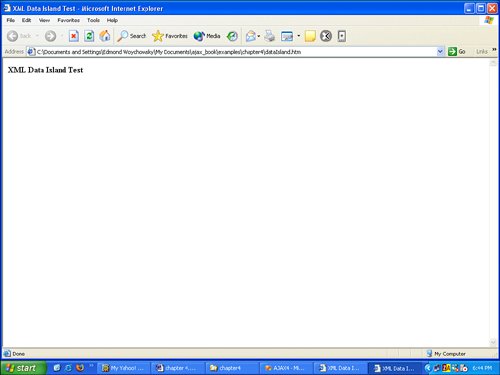
Task: Click the Go button
Action: 457,51
